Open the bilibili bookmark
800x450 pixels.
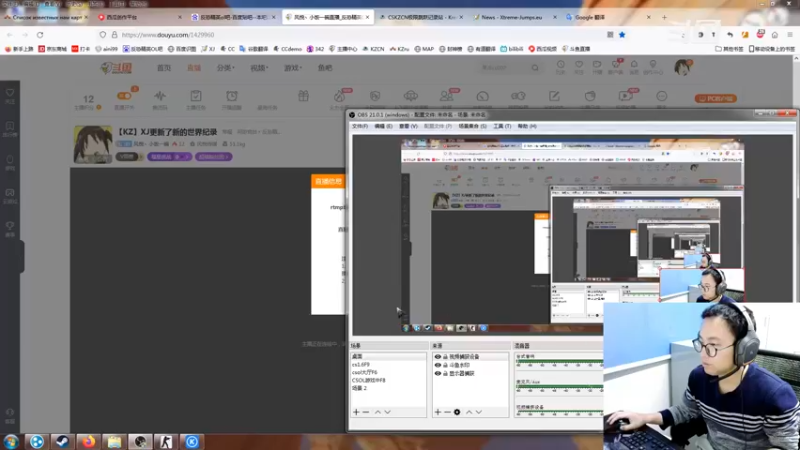click(x=512, y=49)
